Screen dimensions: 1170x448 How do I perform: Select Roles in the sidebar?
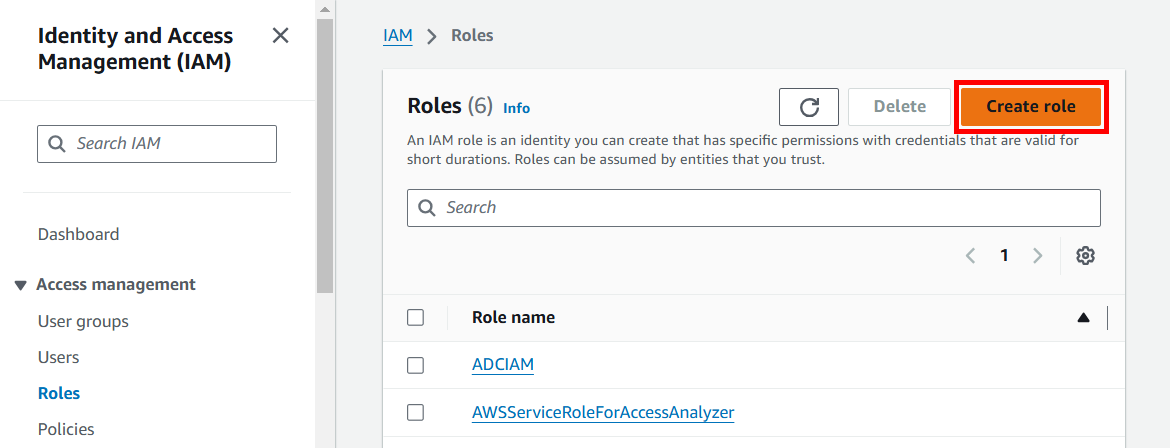pos(59,393)
